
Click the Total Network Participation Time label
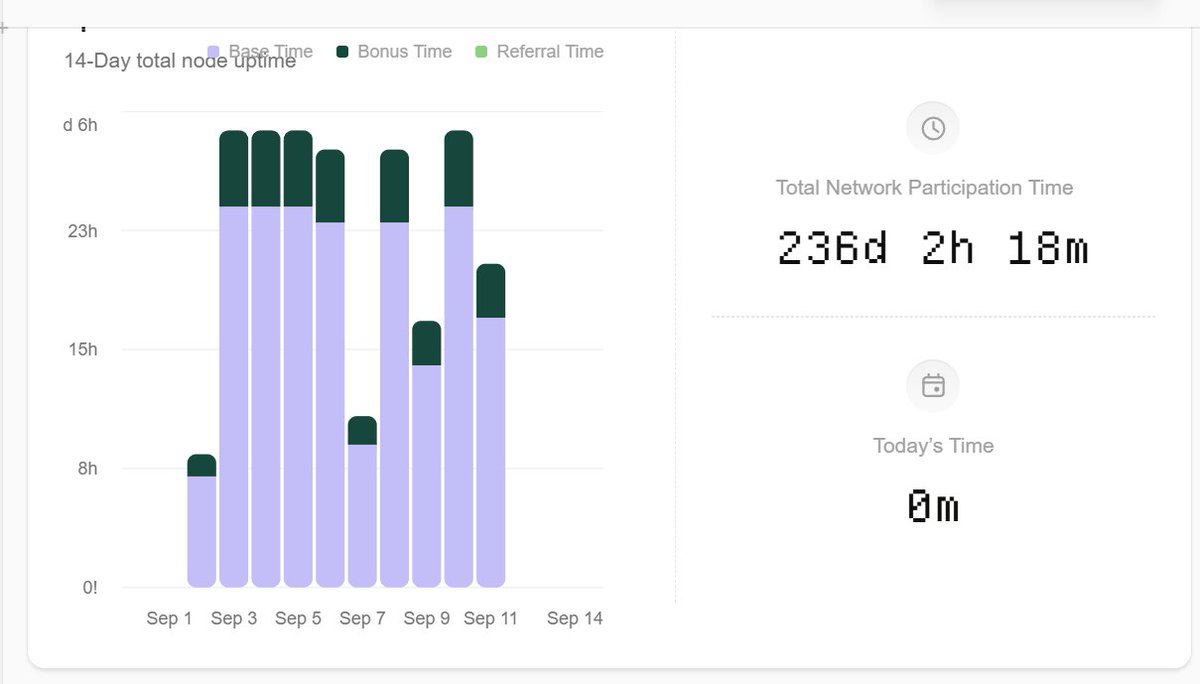[x=925, y=187]
